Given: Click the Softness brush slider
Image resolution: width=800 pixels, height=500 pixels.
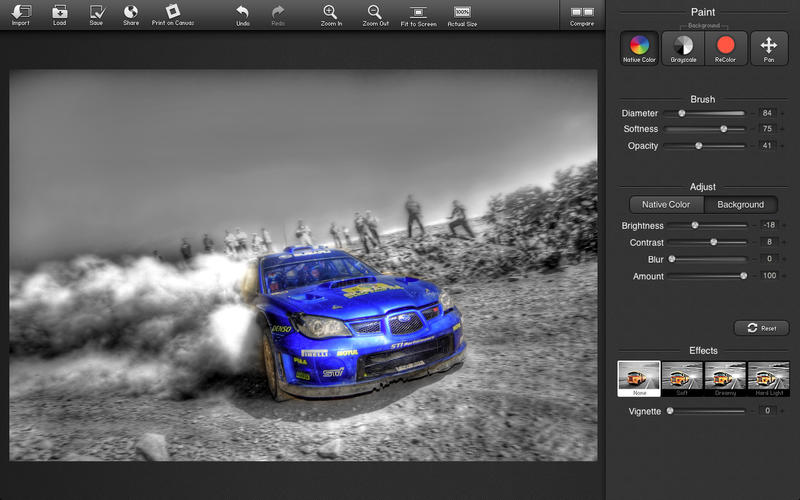Looking at the screenshot, I should point(705,129).
